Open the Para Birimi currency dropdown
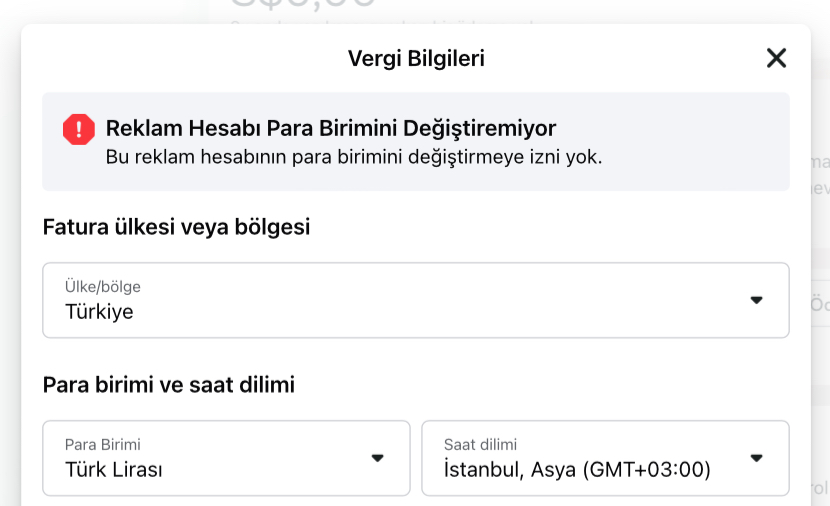830x506 pixels. [226, 458]
